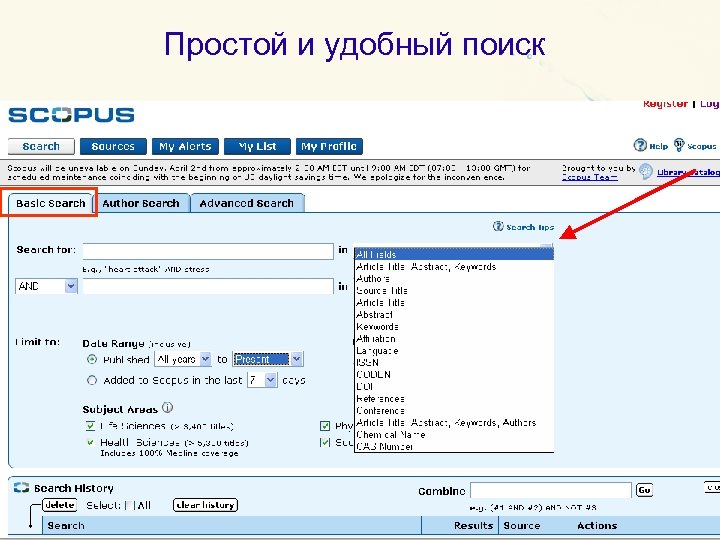Open the AND operator dropdown
This screenshot has height=540, width=720.
pyautogui.click(x=46, y=286)
